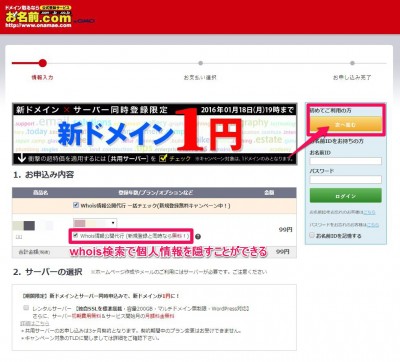Click the お名前.com logo
400x362 pixels.
[38, 17]
